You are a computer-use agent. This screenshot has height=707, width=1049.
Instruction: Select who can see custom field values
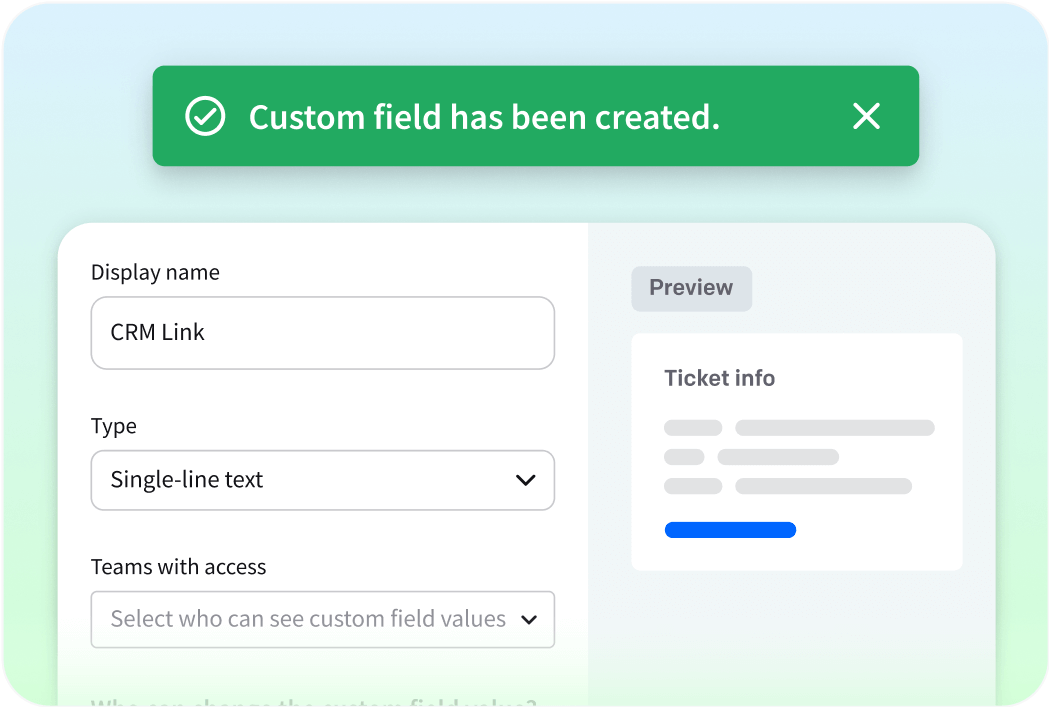point(322,620)
